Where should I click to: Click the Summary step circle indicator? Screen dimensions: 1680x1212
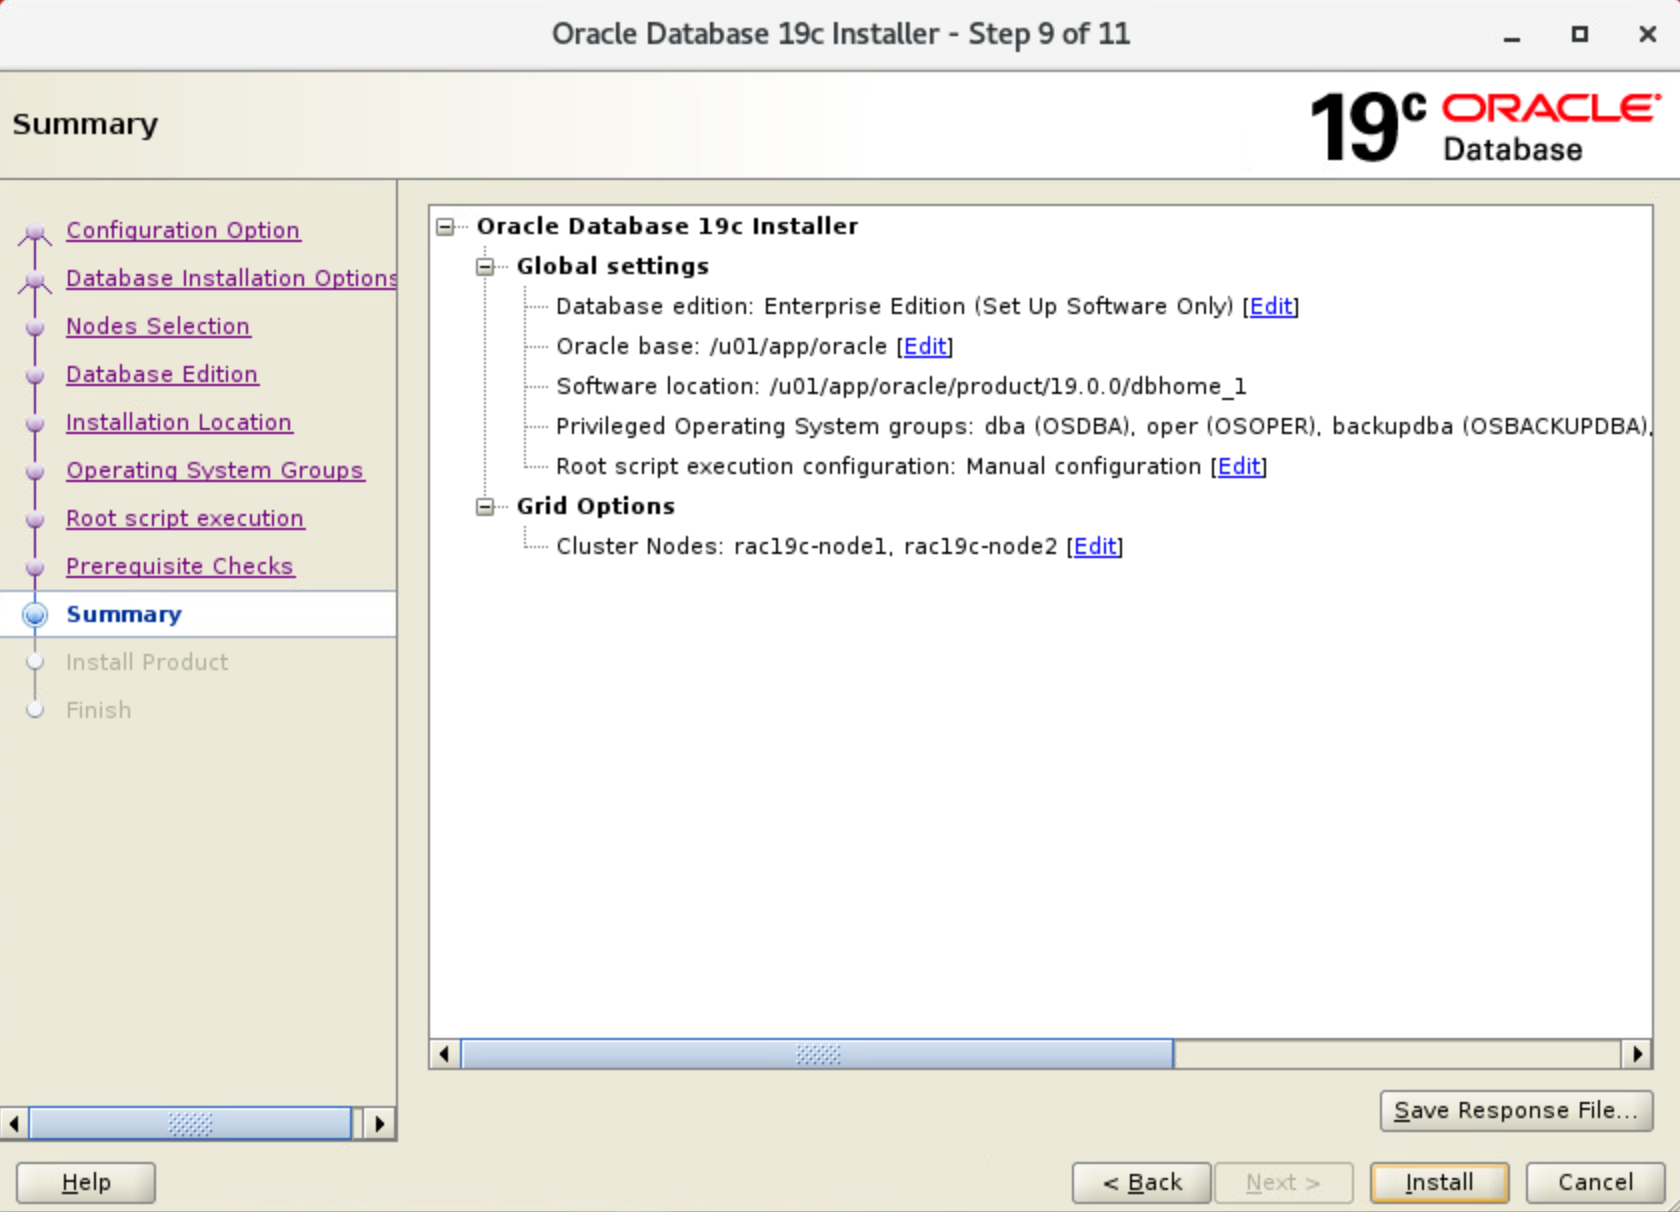(x=35, y=614)
